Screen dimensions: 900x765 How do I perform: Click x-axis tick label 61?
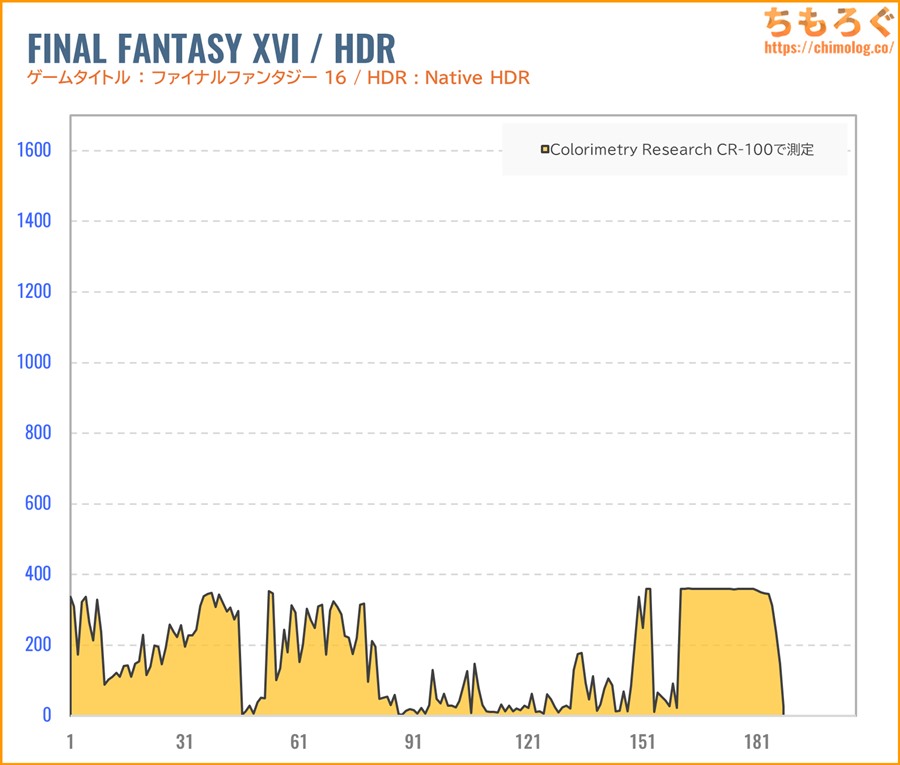click(298, 741)
